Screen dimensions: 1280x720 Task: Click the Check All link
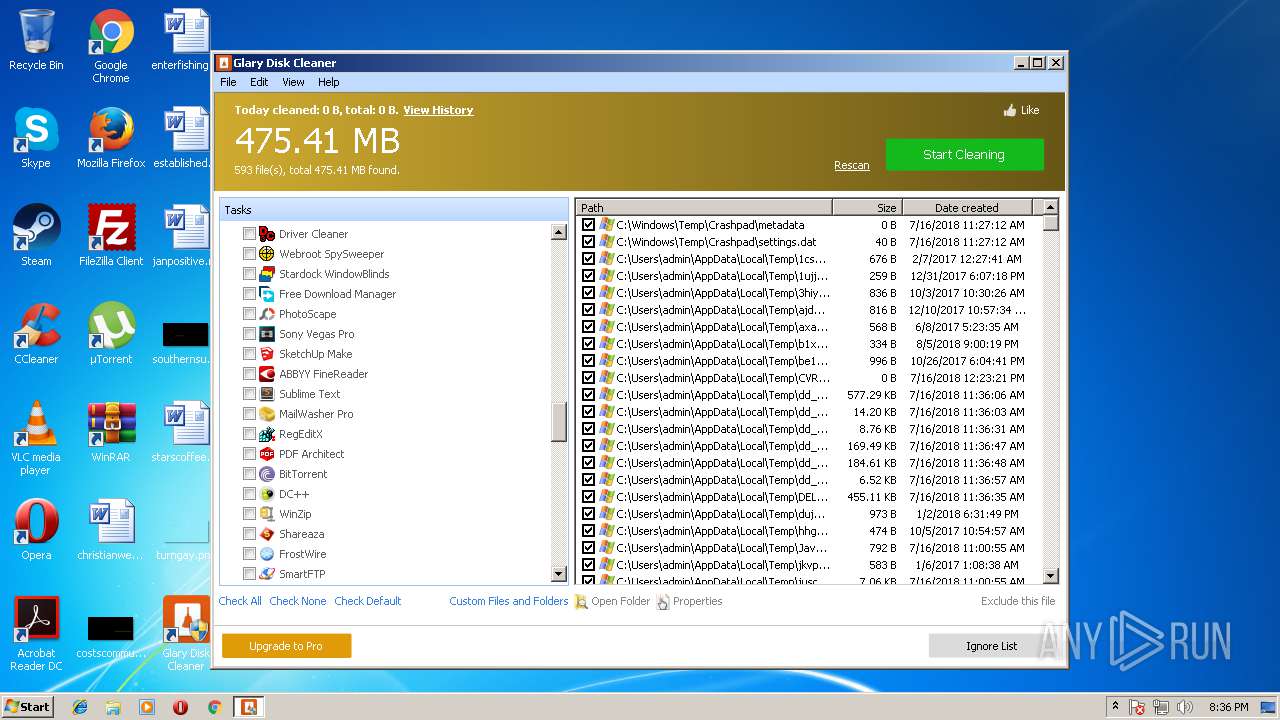point(240,601)
